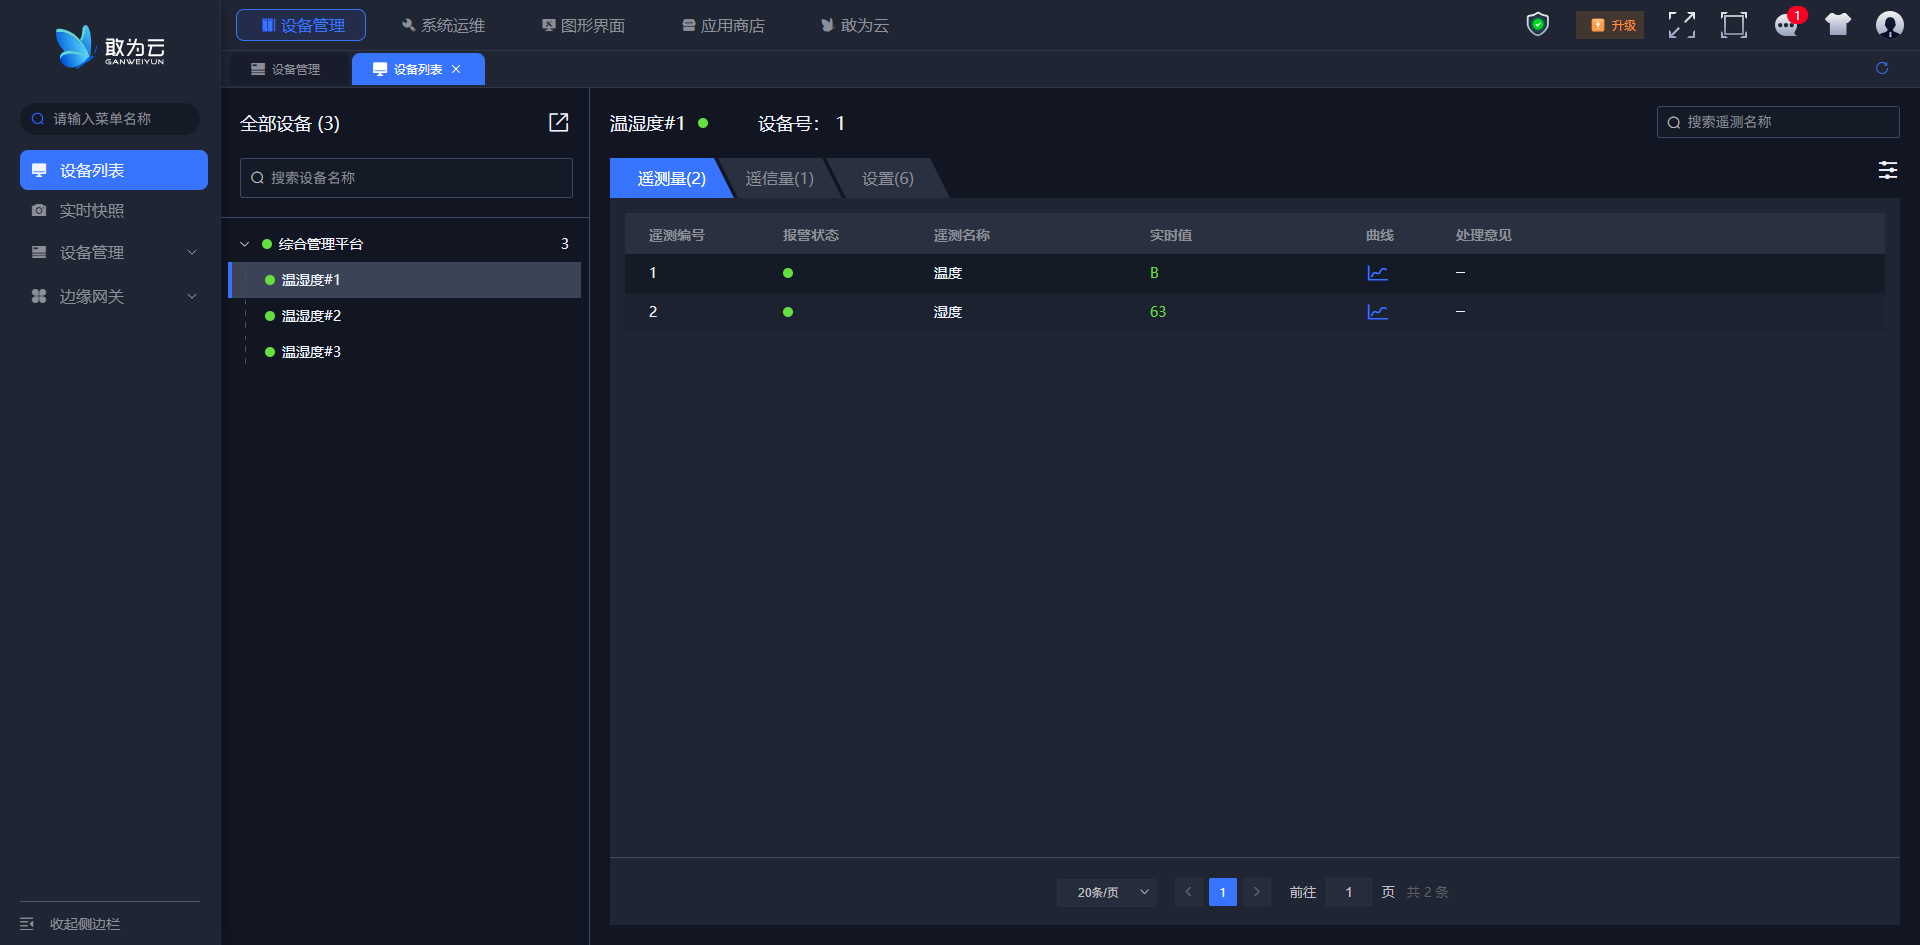Select device 温湿度#2 in the tree

(311, 316)
